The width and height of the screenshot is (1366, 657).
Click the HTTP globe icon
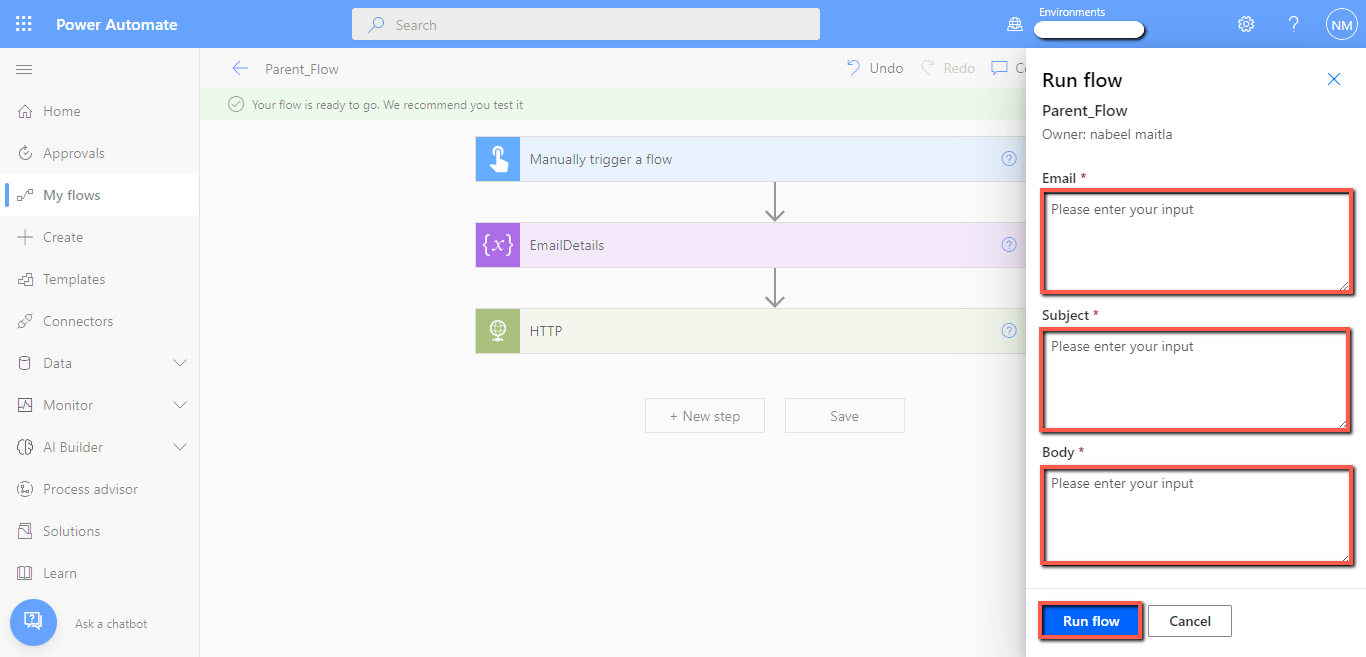[498, 331]
